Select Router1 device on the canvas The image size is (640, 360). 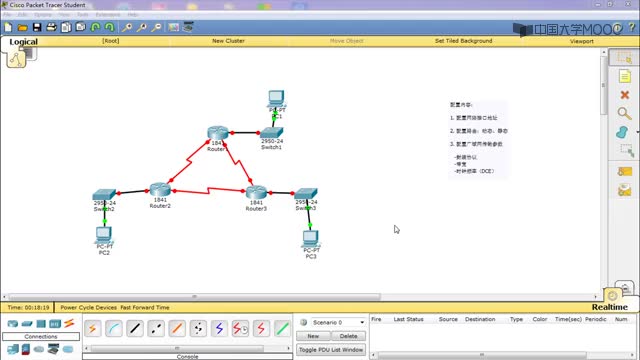(217, 133)
